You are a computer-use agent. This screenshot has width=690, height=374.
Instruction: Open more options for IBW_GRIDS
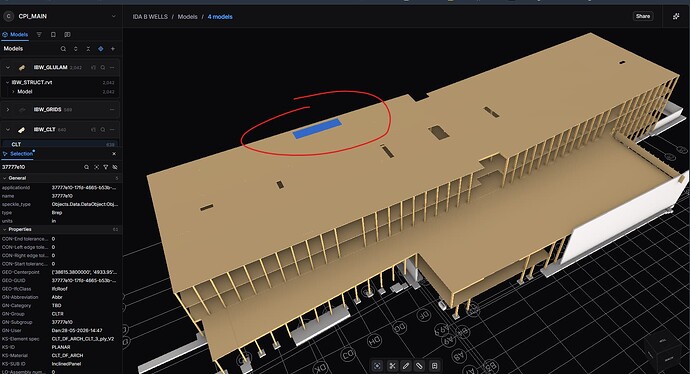point(112,110)
